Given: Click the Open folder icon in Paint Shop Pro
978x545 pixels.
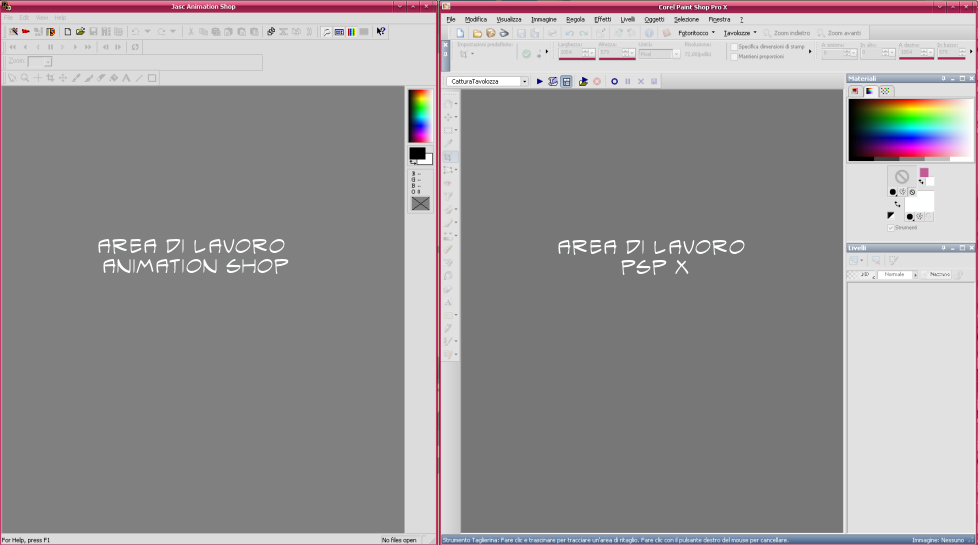Looking at the screenshot, I should click(x=477, y=33).
